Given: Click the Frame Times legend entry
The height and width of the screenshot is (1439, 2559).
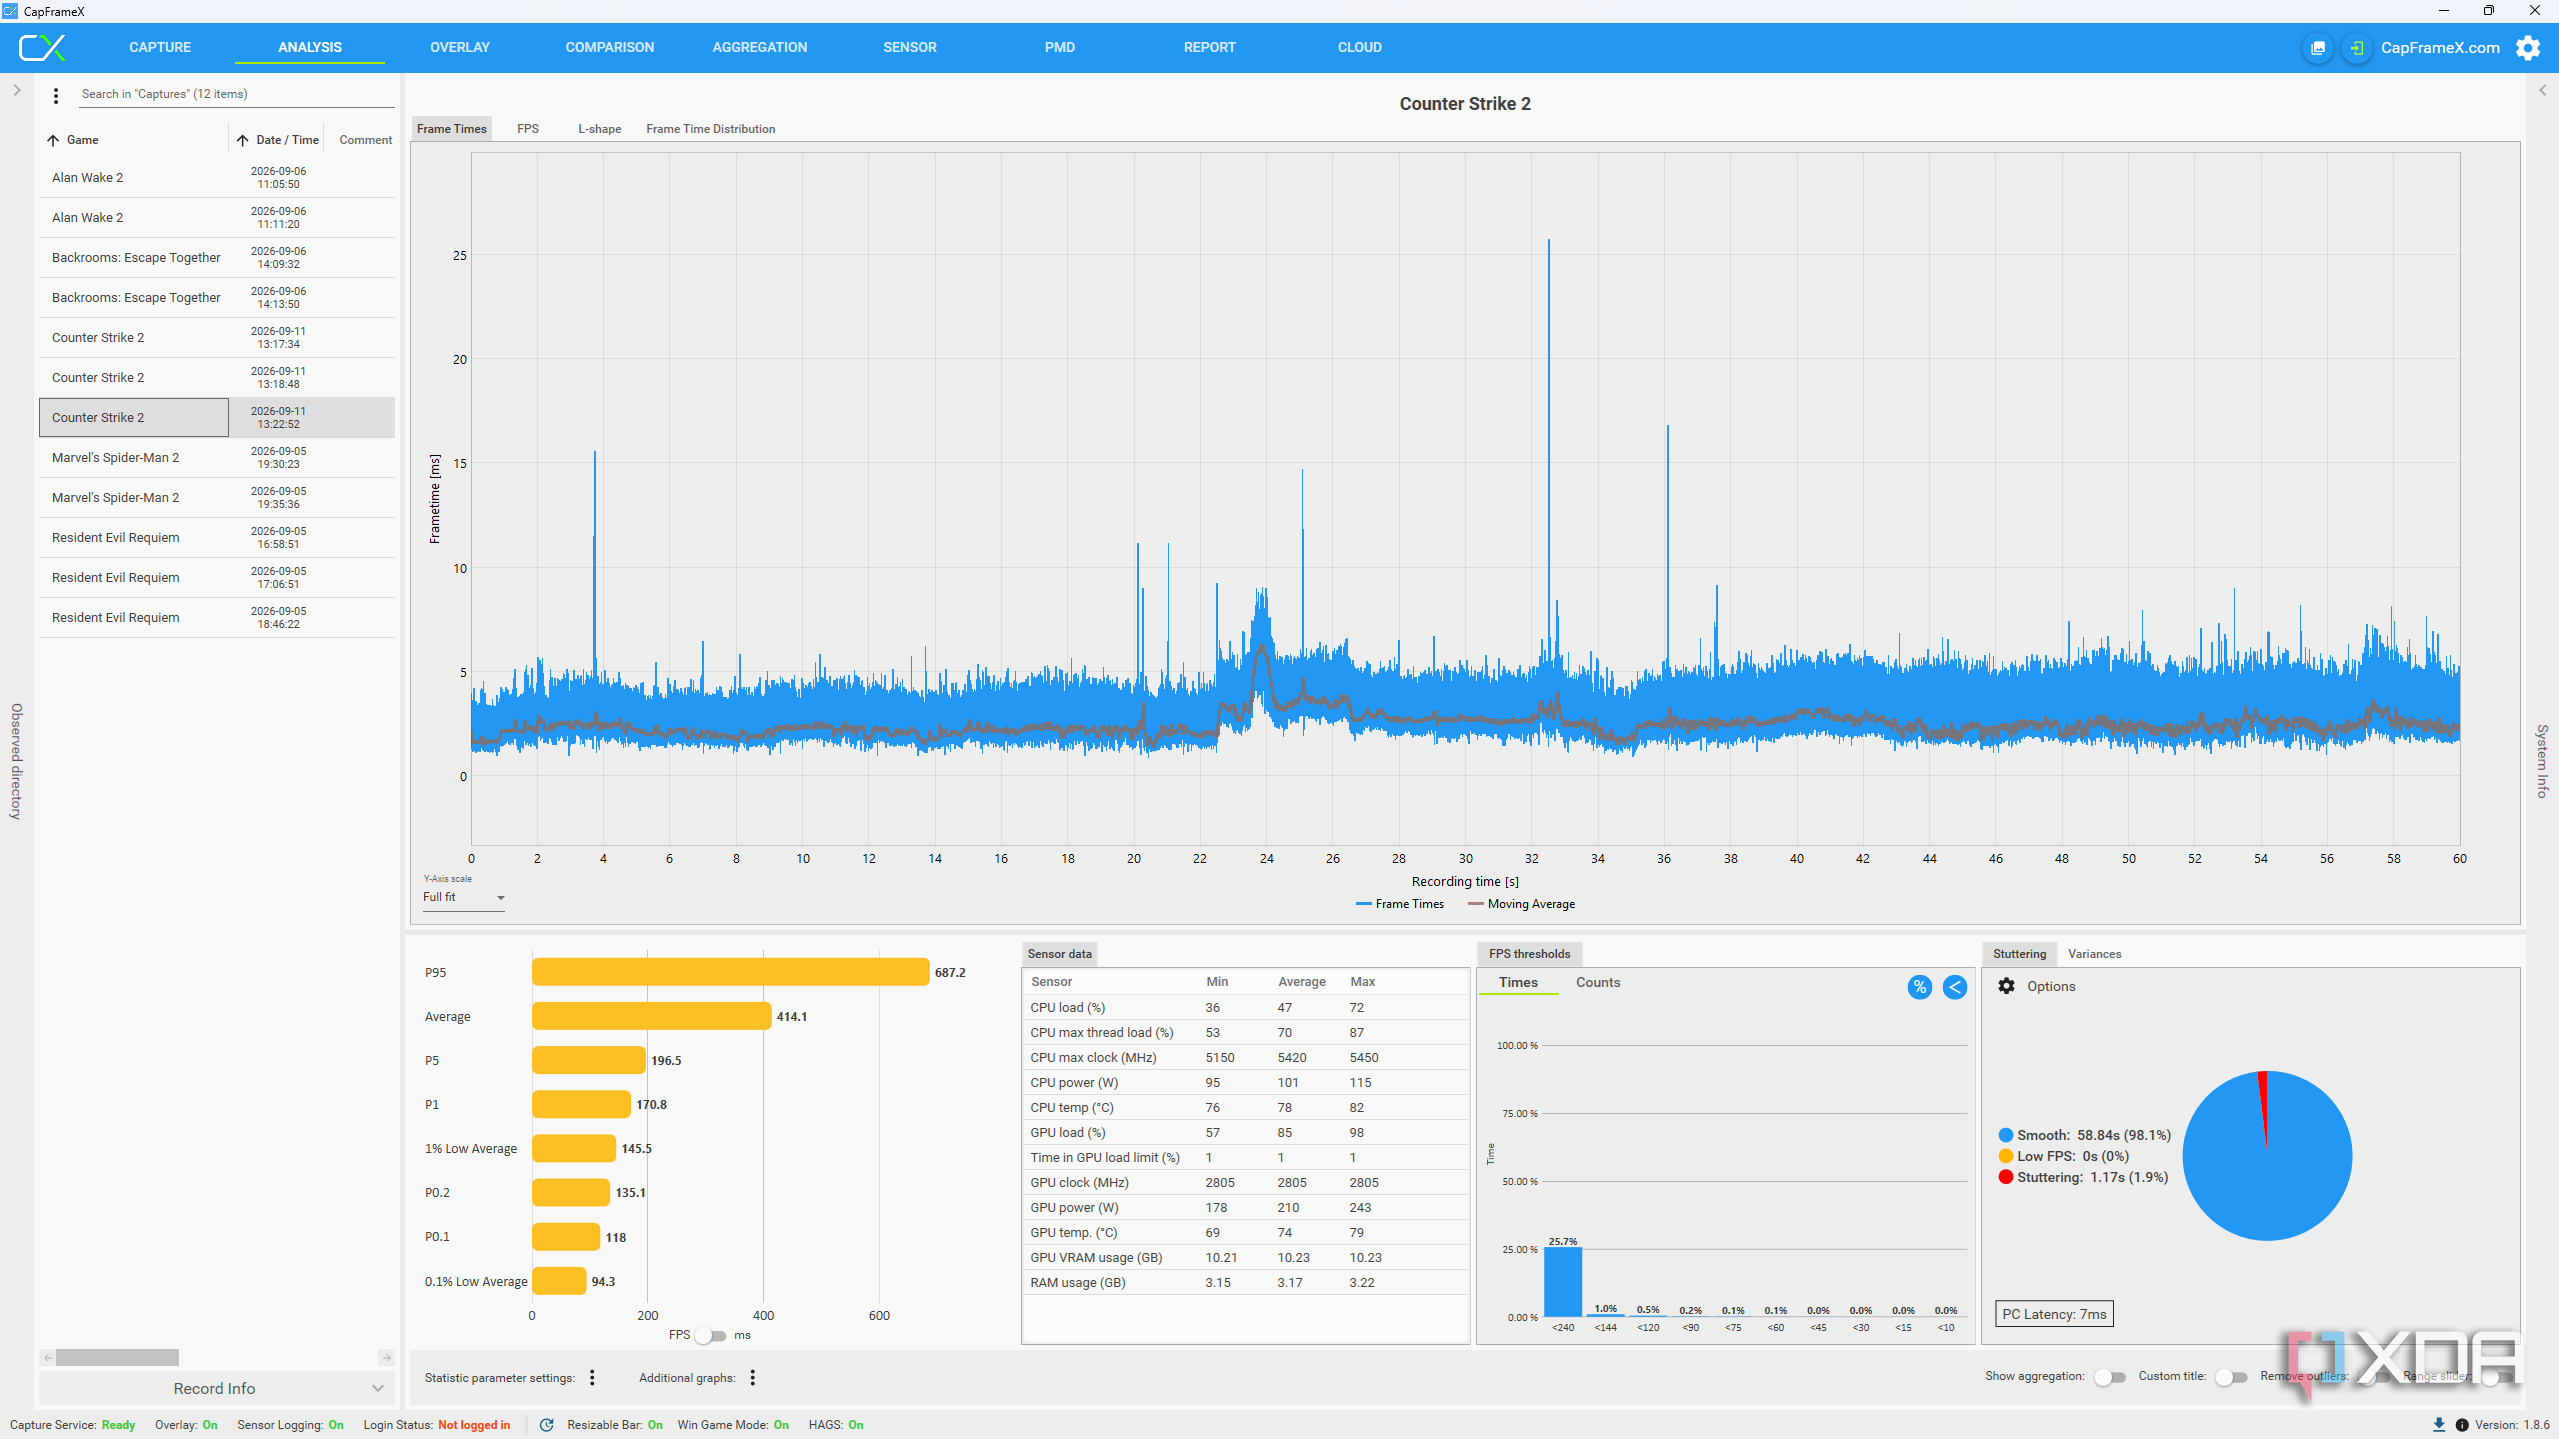Looking at the screenshot, I should [x=1400, y=904].
